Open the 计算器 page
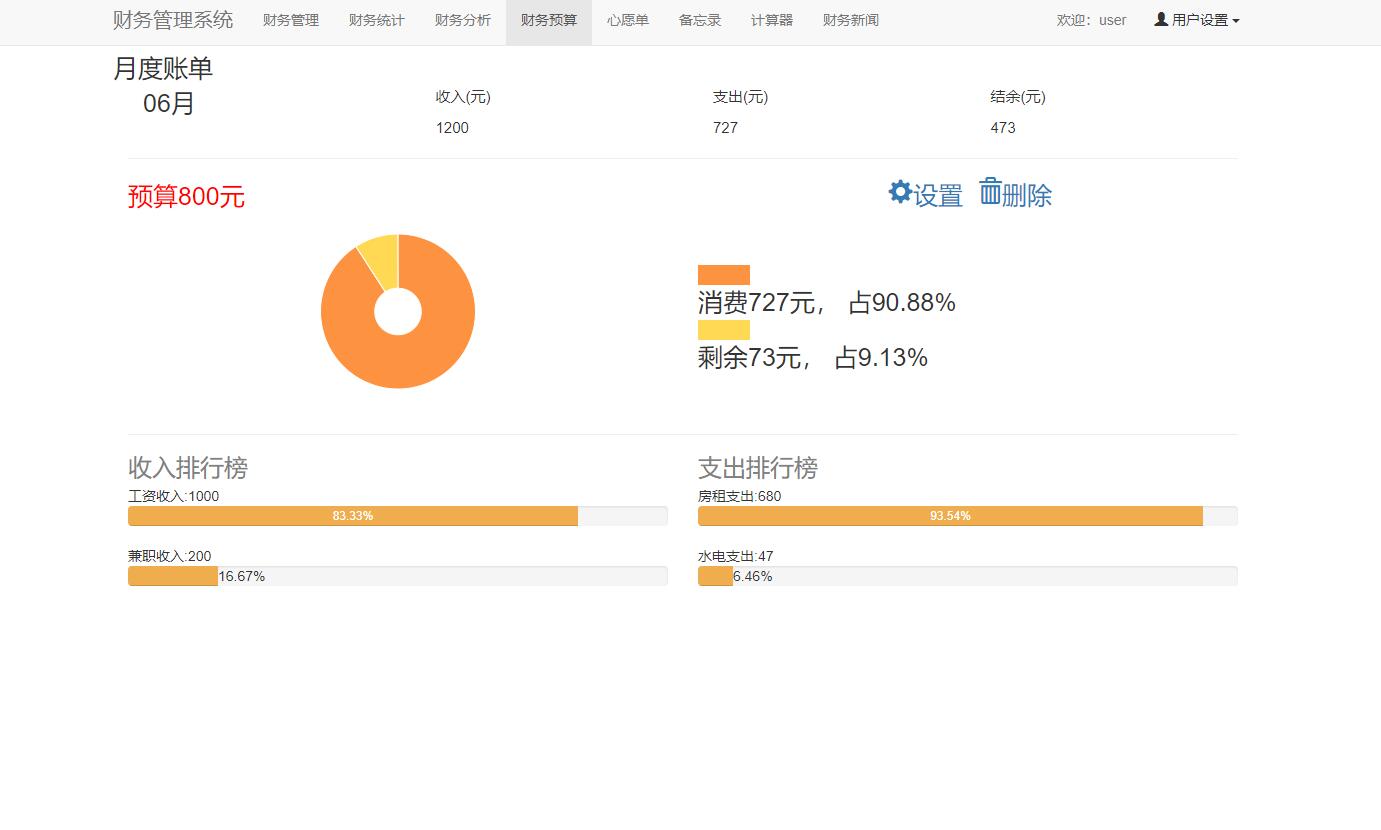This screenshot has width=1381, height=830. click(770, 20)
